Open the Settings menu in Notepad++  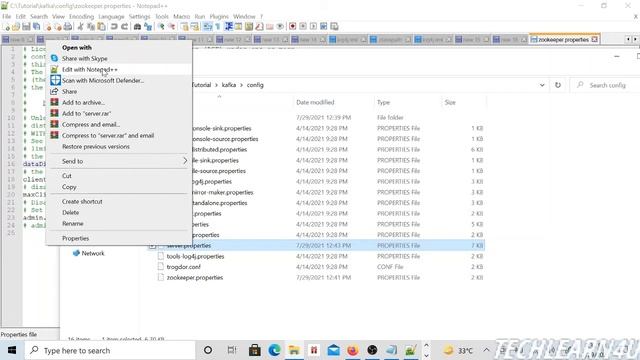tap(140, 16)
